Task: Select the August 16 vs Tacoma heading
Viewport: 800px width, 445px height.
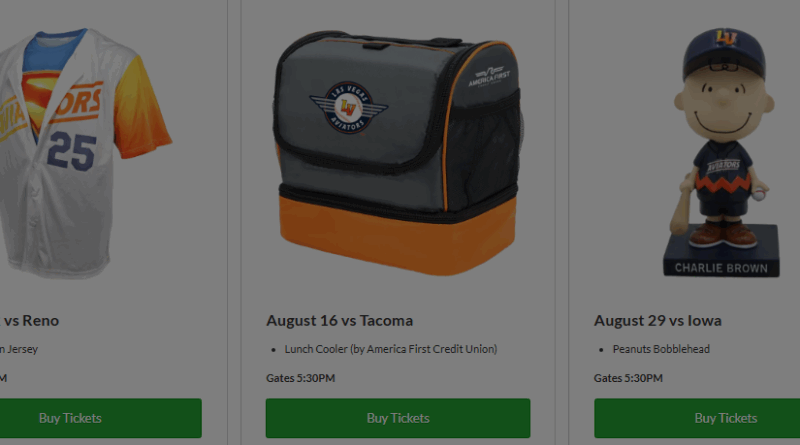Action: pos(339,320)
